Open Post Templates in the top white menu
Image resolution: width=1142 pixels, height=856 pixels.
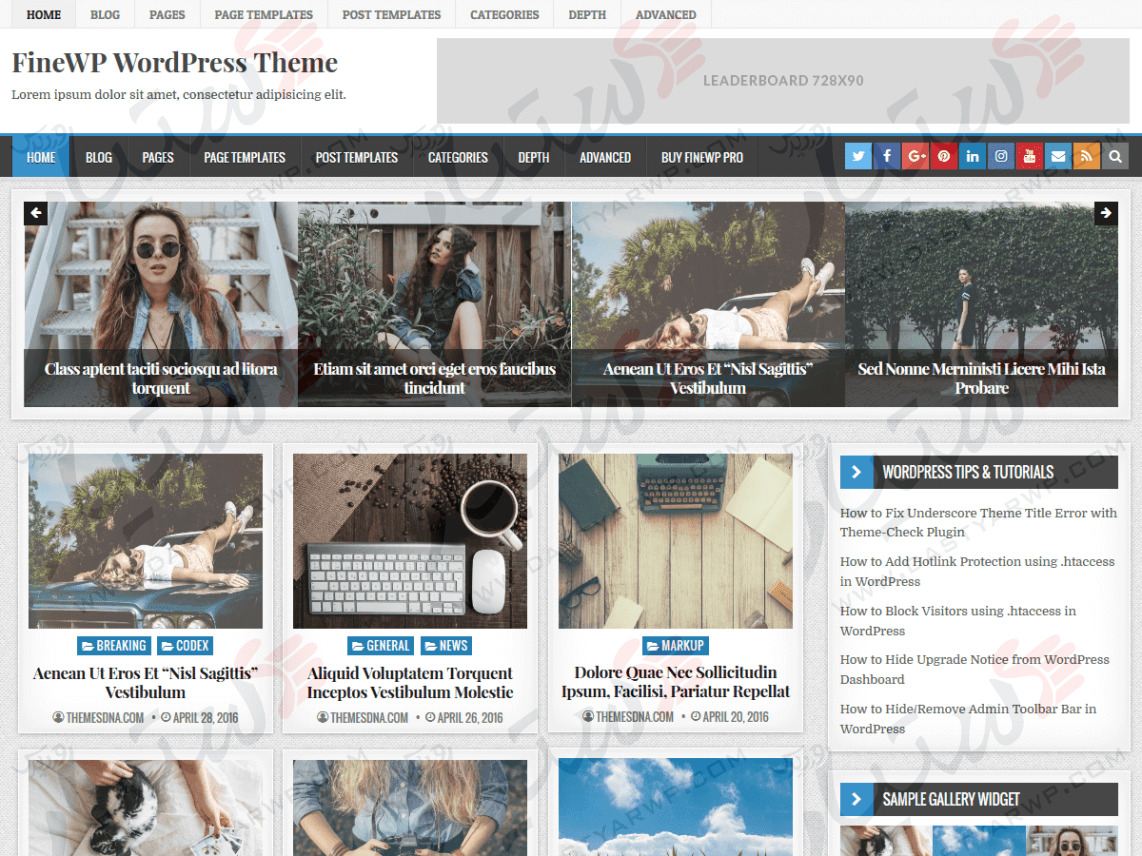click(x=391, y=15)
